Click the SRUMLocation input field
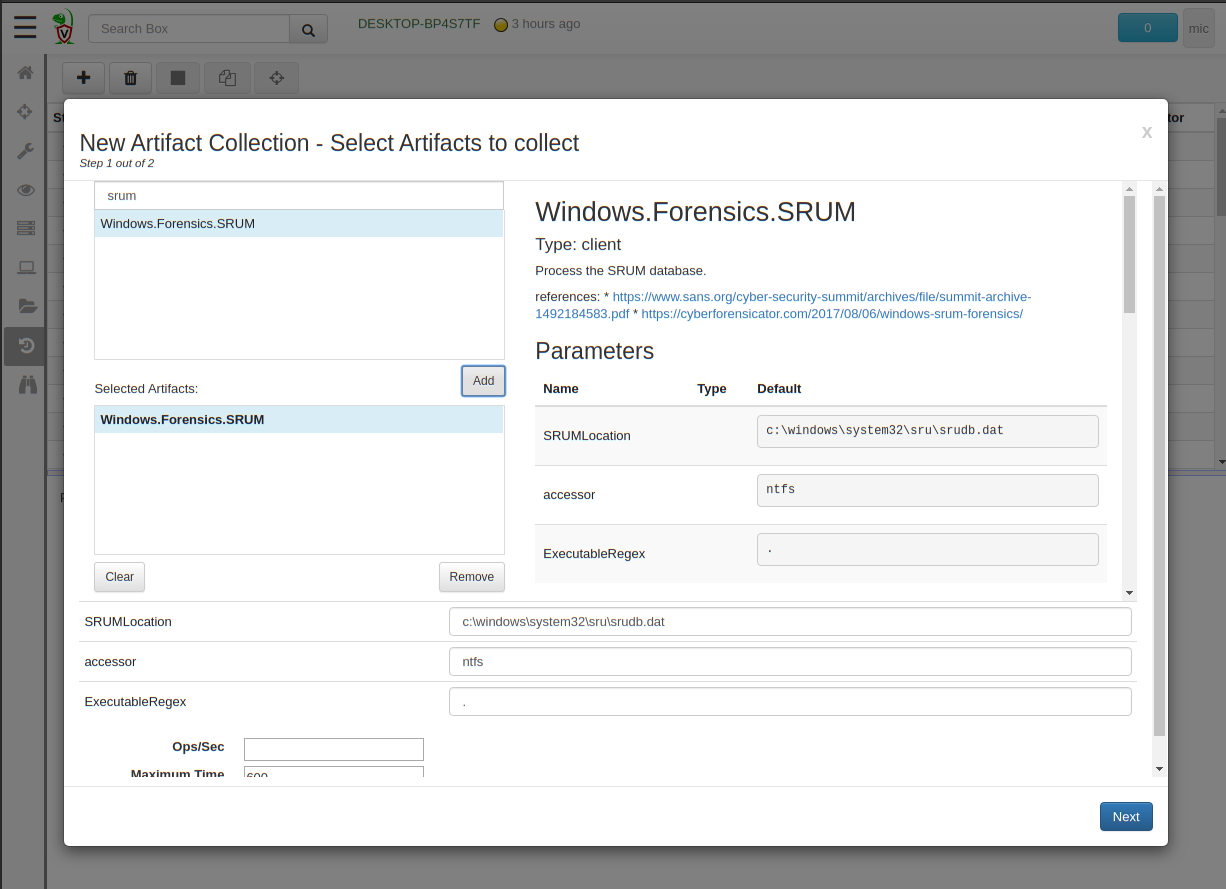The height and width of the screenshot is (889, 1226). coord(789,622)
